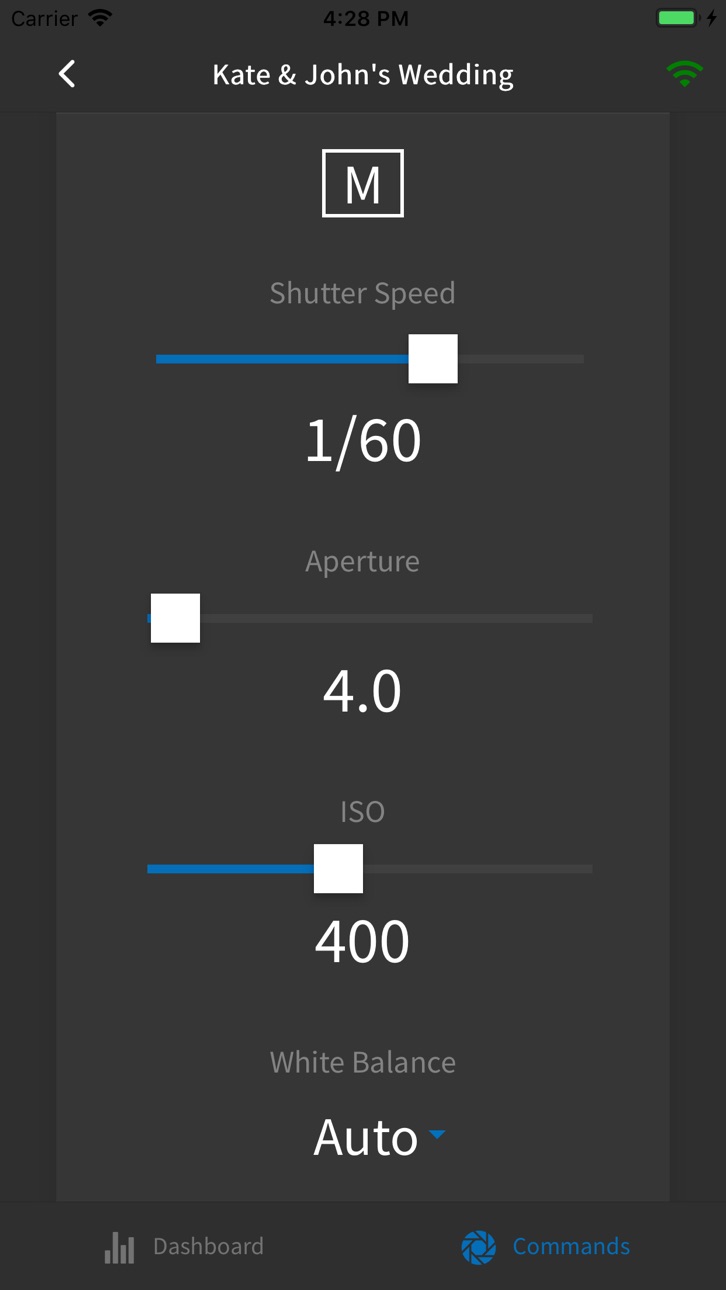The height and width of the screenshot is (1290, 726).
Task: Click the Shutter Speed slider handle
Action: 433,359
